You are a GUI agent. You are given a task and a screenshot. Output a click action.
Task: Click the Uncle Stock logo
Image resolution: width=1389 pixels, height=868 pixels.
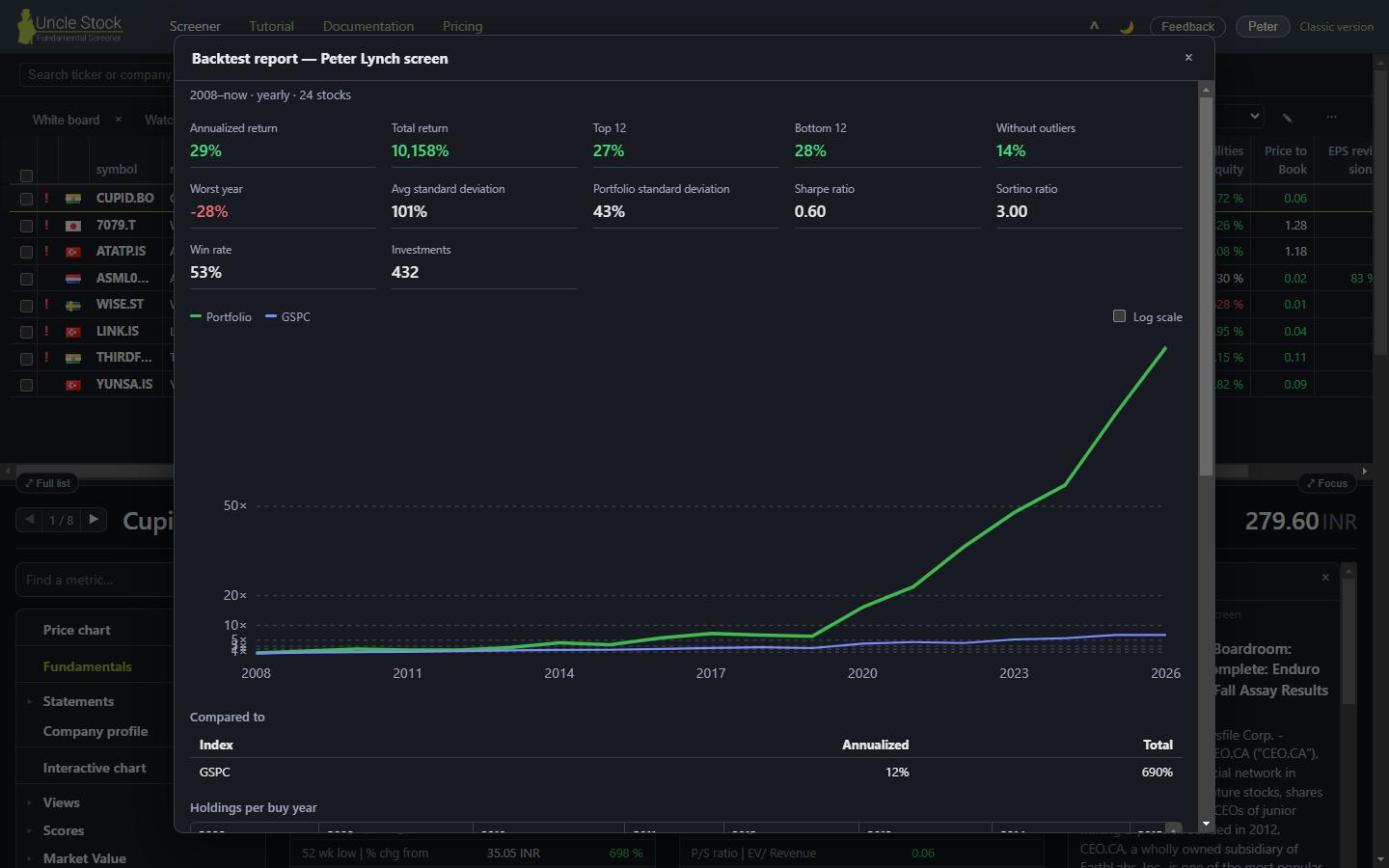coord(70,27)
